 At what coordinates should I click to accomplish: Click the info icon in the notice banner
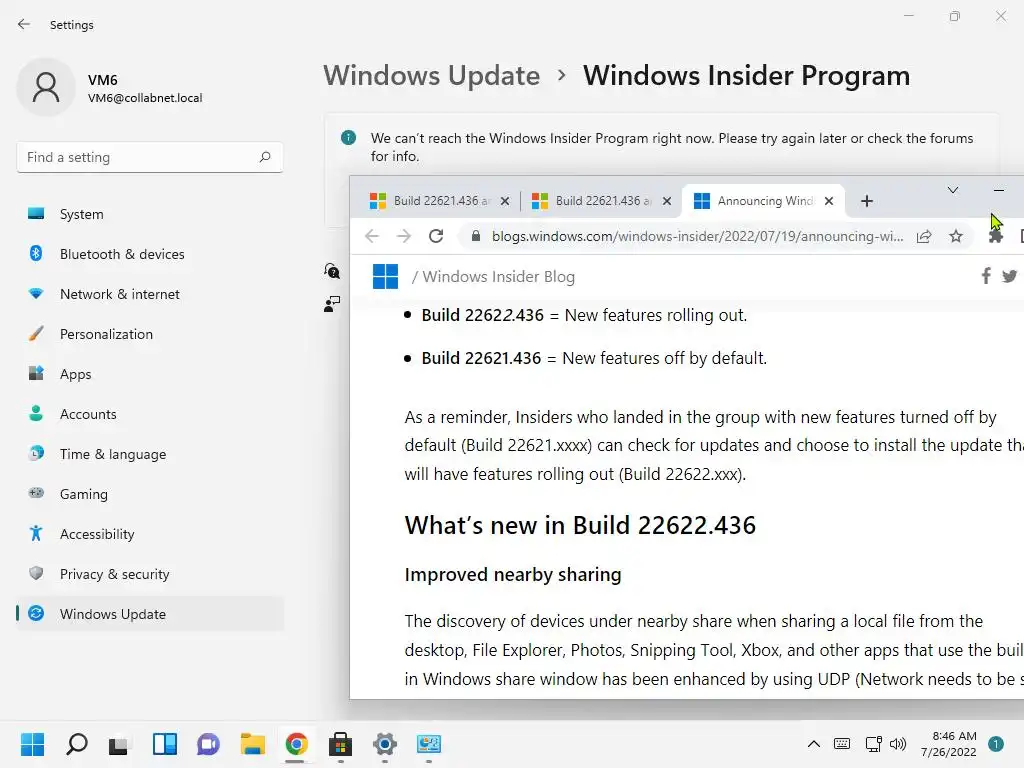349,138
